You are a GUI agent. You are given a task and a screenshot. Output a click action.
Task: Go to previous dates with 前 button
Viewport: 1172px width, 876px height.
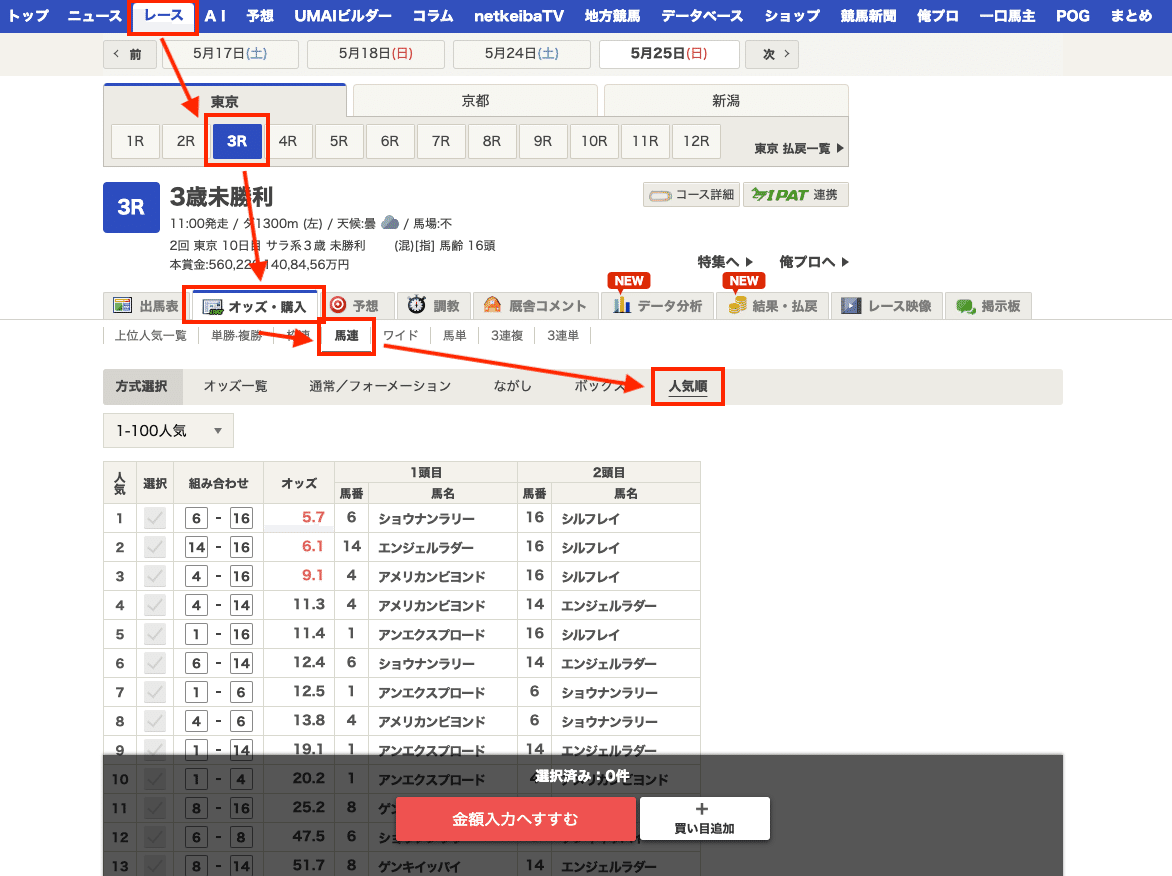tap(129, 54)
